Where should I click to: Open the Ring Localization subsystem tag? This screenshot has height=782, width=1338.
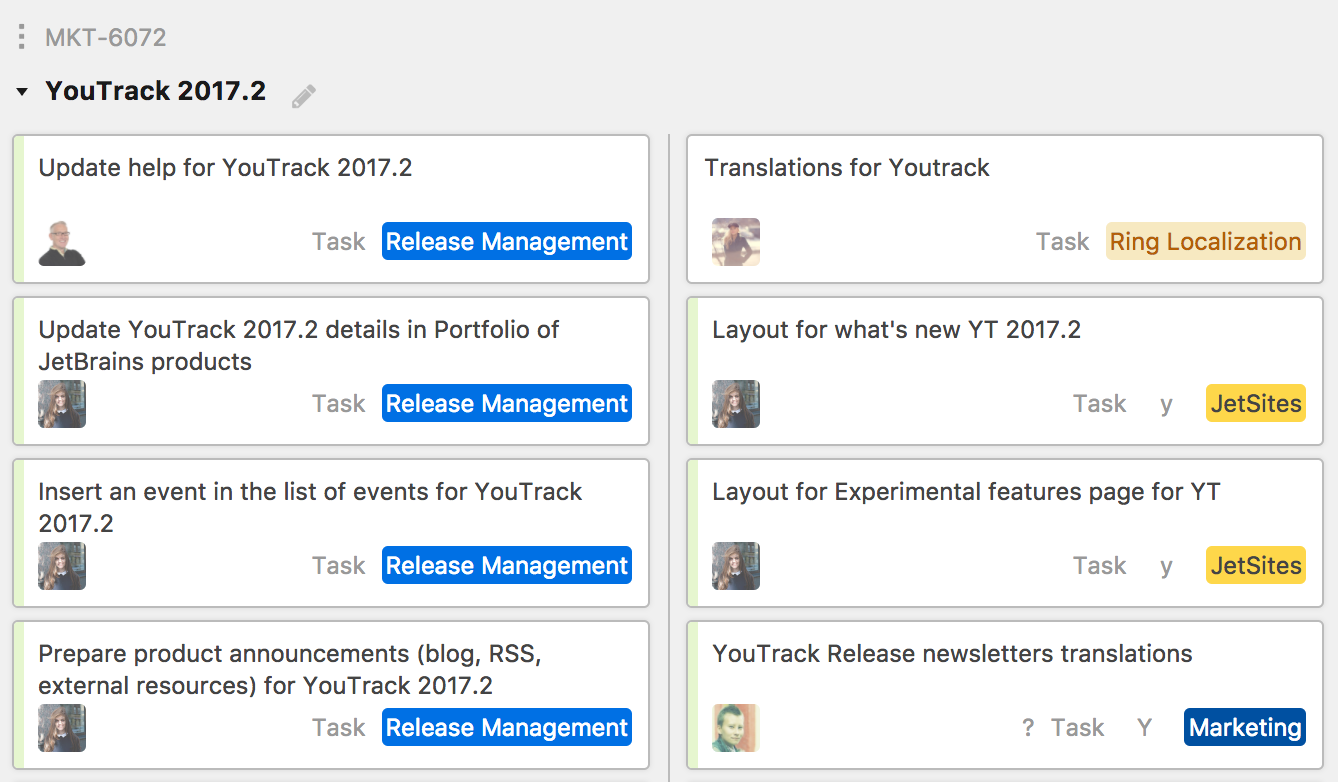click(x=1206, y=241)
